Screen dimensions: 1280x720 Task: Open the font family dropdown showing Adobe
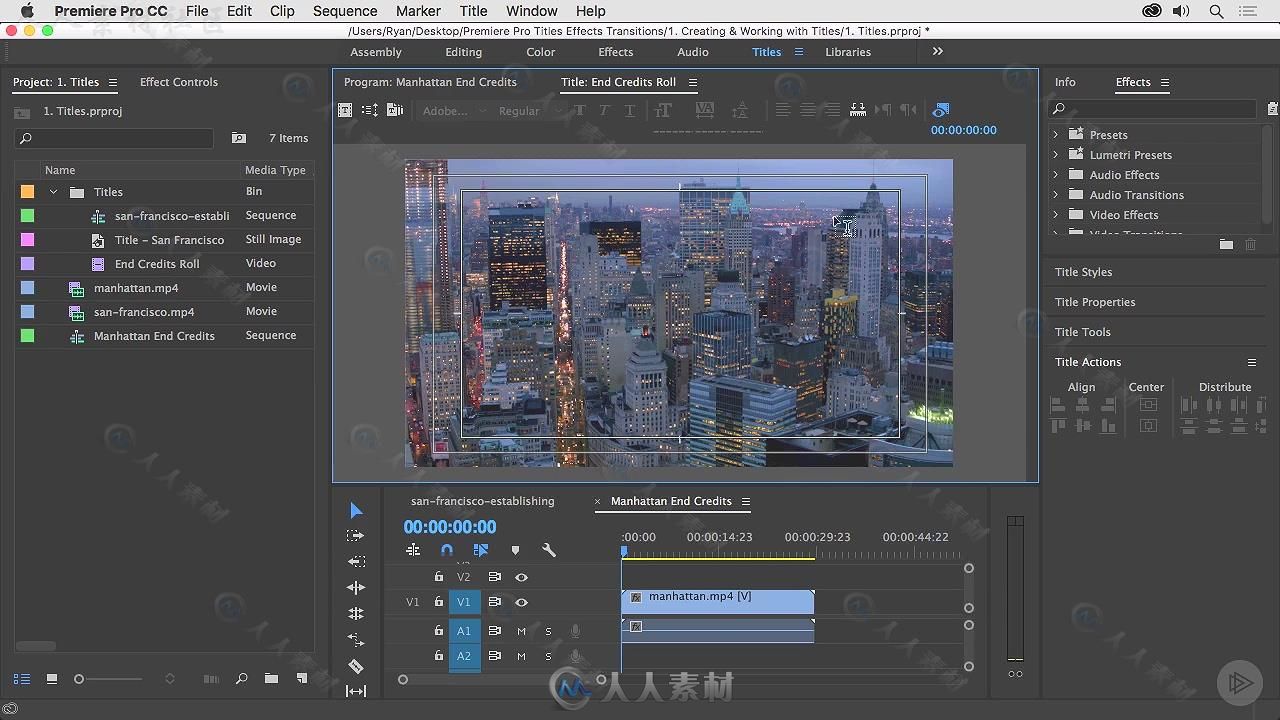coord(452,111)
